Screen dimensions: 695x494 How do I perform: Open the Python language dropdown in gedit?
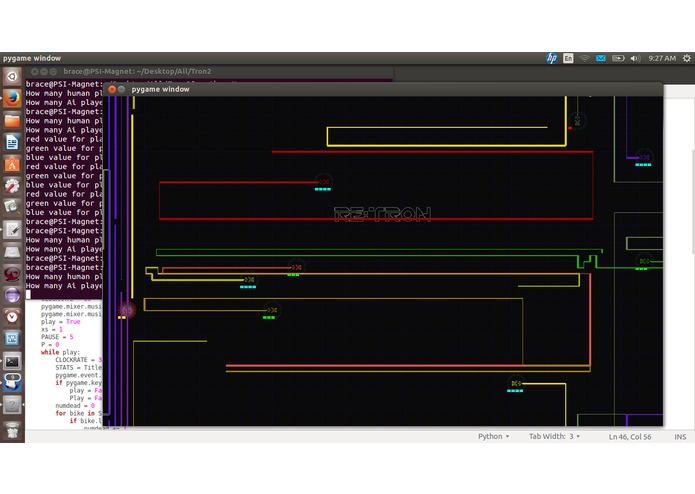point(493,436)
